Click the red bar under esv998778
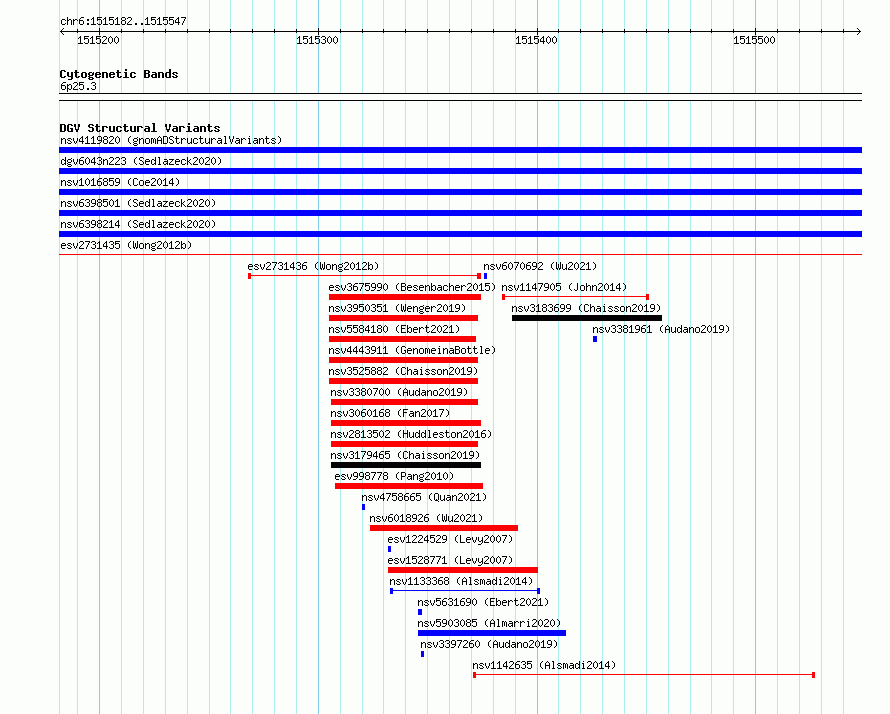Viewport: 890px width, 714px height. (x=409, y=486)
